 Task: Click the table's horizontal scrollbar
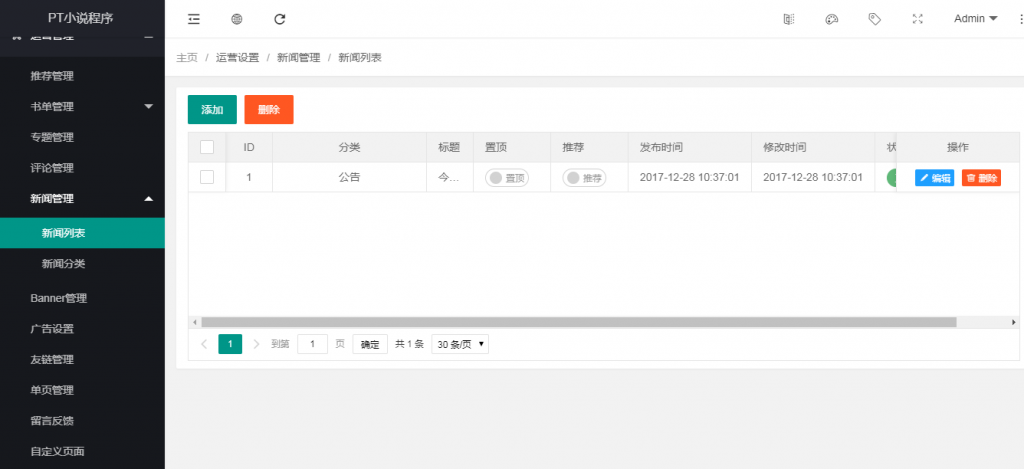[x=578, y=322]
